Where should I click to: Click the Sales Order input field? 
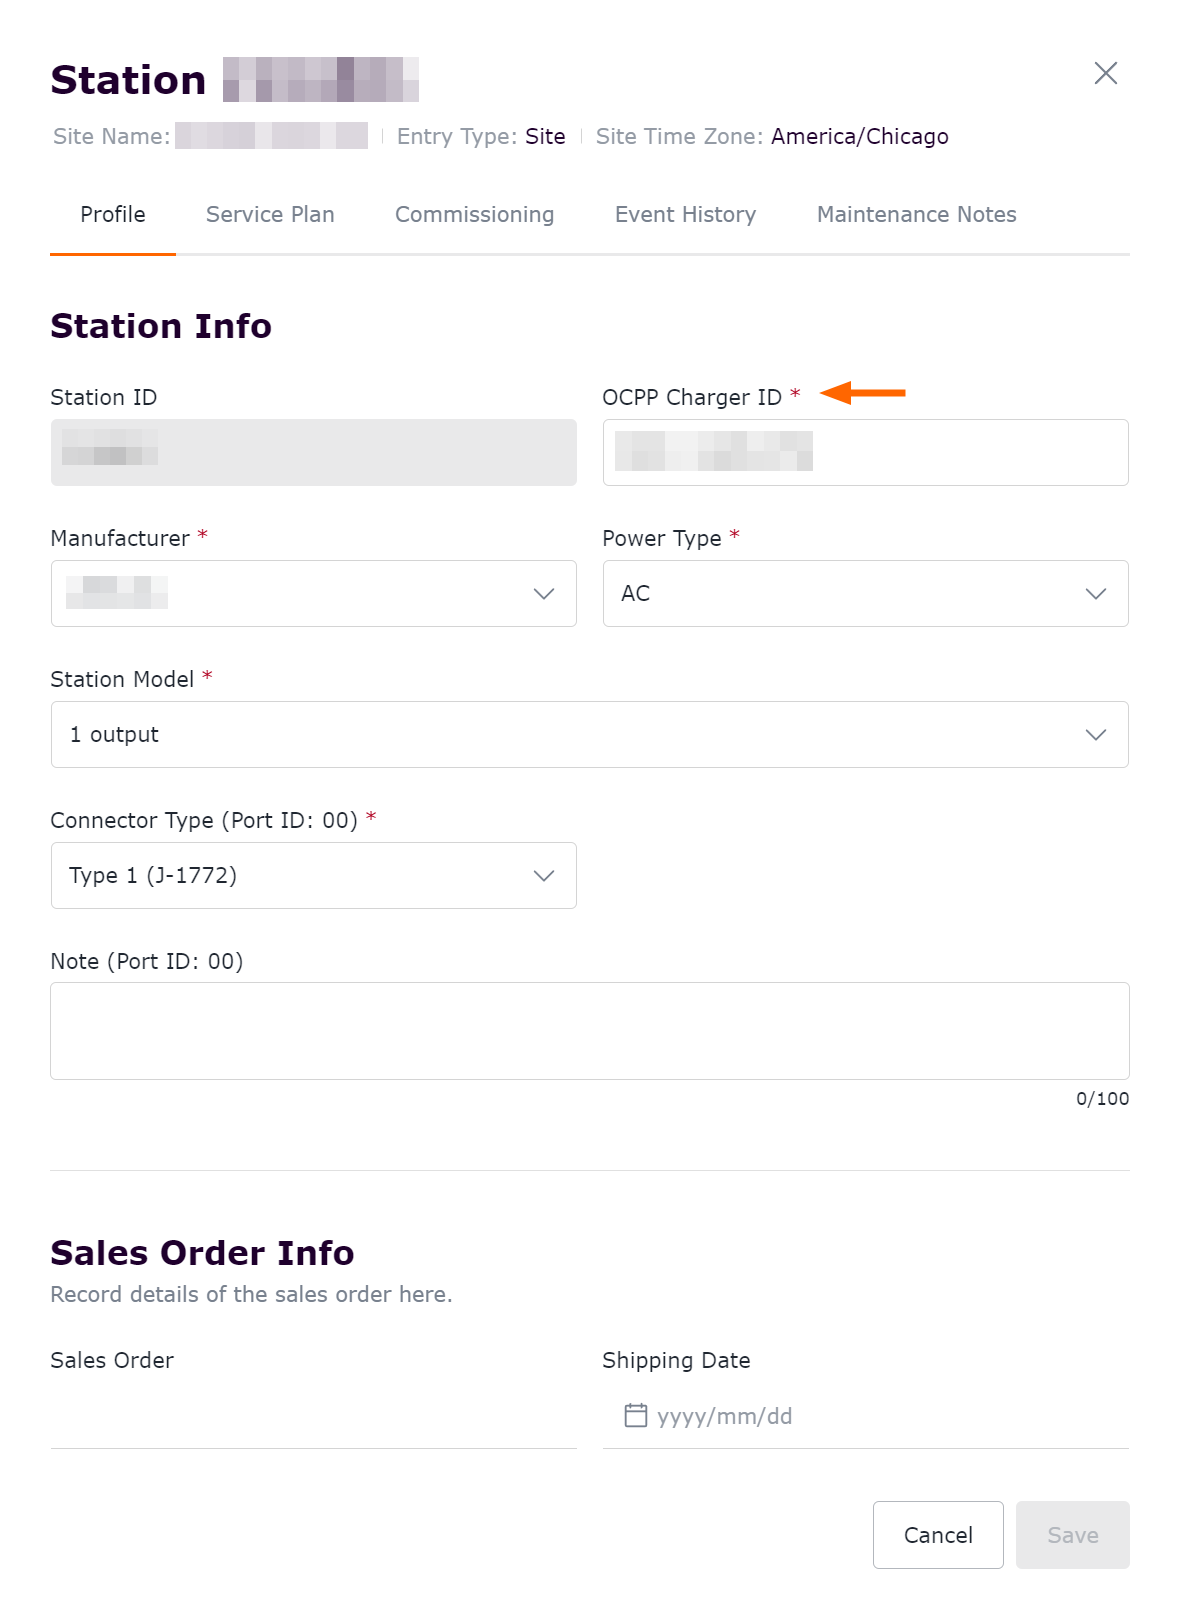pyautogui.click(x=313, y=1416)
